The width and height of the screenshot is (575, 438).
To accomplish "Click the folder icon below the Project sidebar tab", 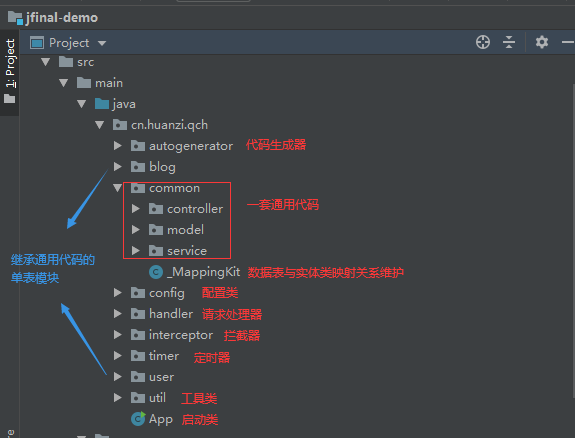I will 10,99.
